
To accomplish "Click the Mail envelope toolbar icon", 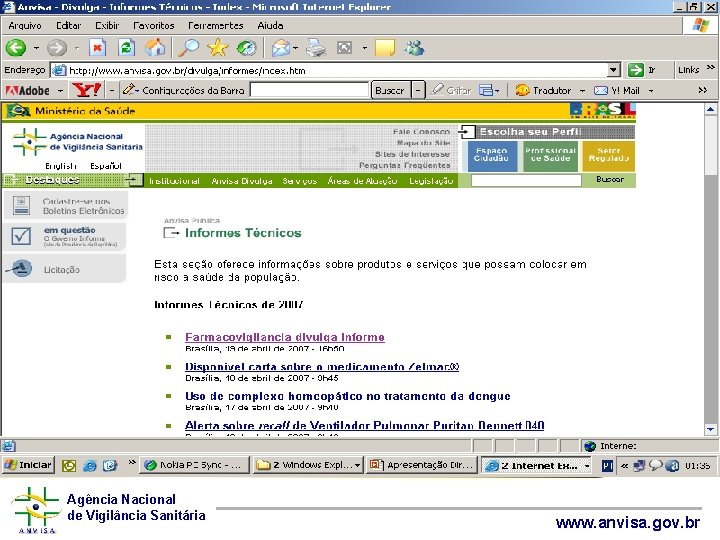I will pyautogui.click(x=281, y=48).
